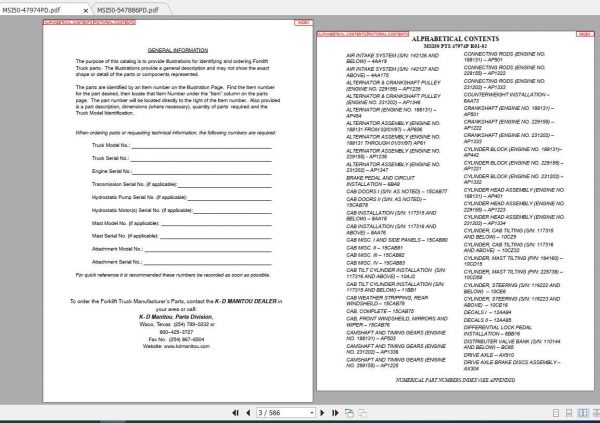Select the two-page facing view
The height and width of the screenshot is (423, 600).
pyautogui.click(x=583, y=413)
